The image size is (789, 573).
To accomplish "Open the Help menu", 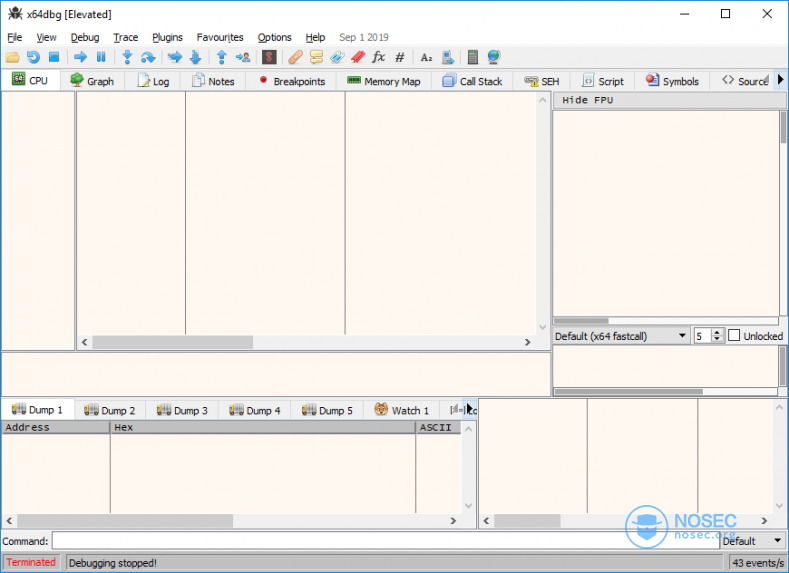I will [x=315, y=37].
